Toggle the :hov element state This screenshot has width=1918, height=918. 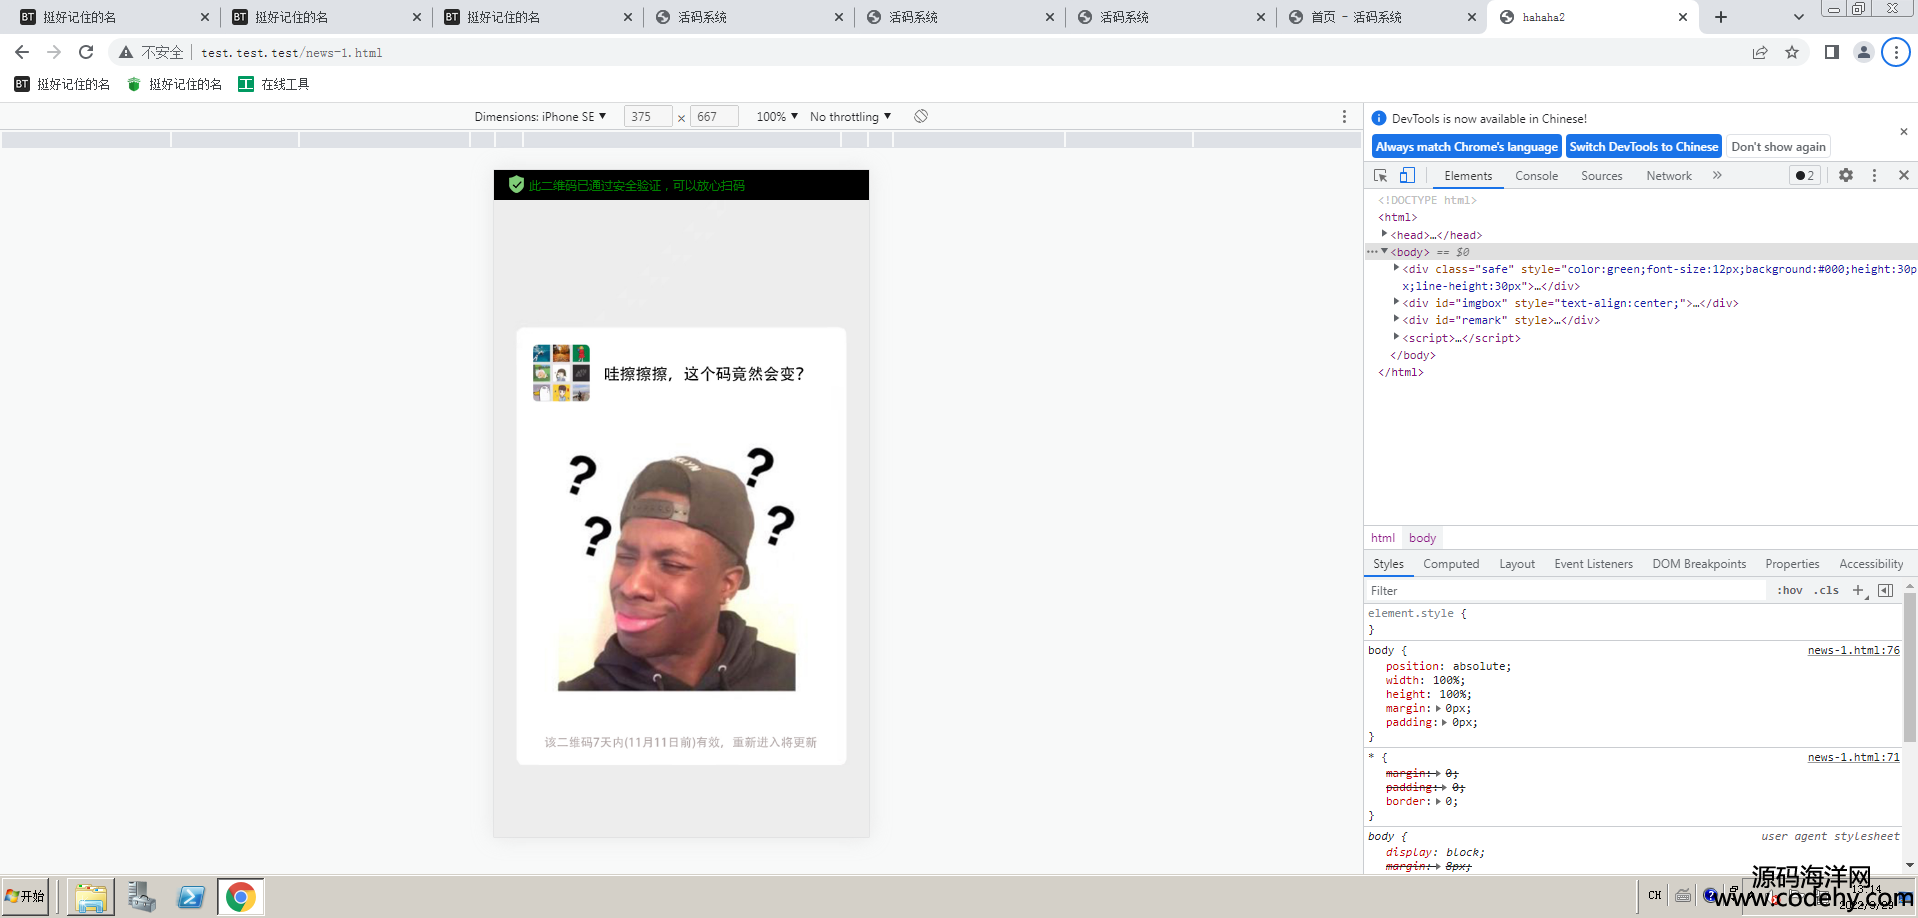(1789, 590)
